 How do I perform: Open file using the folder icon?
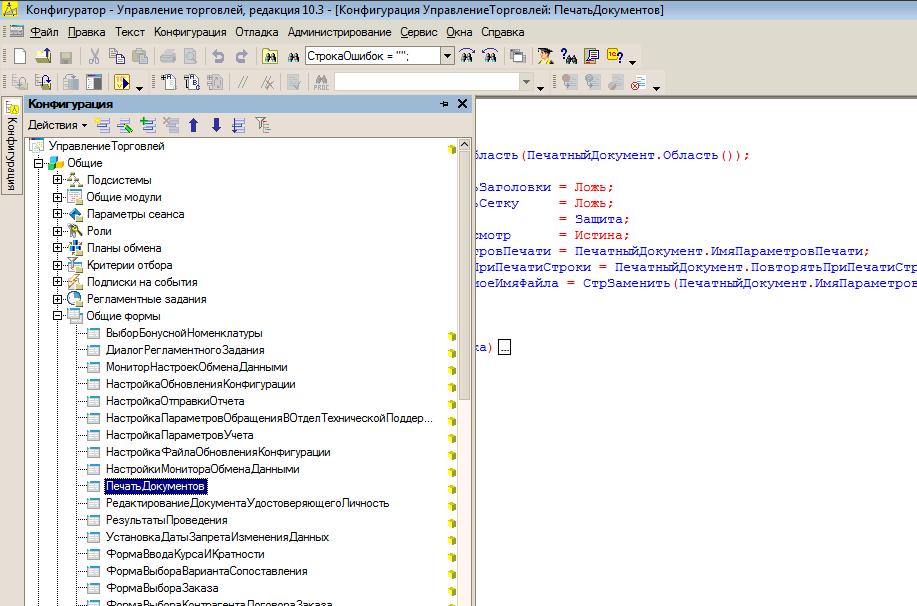point(43,56)
